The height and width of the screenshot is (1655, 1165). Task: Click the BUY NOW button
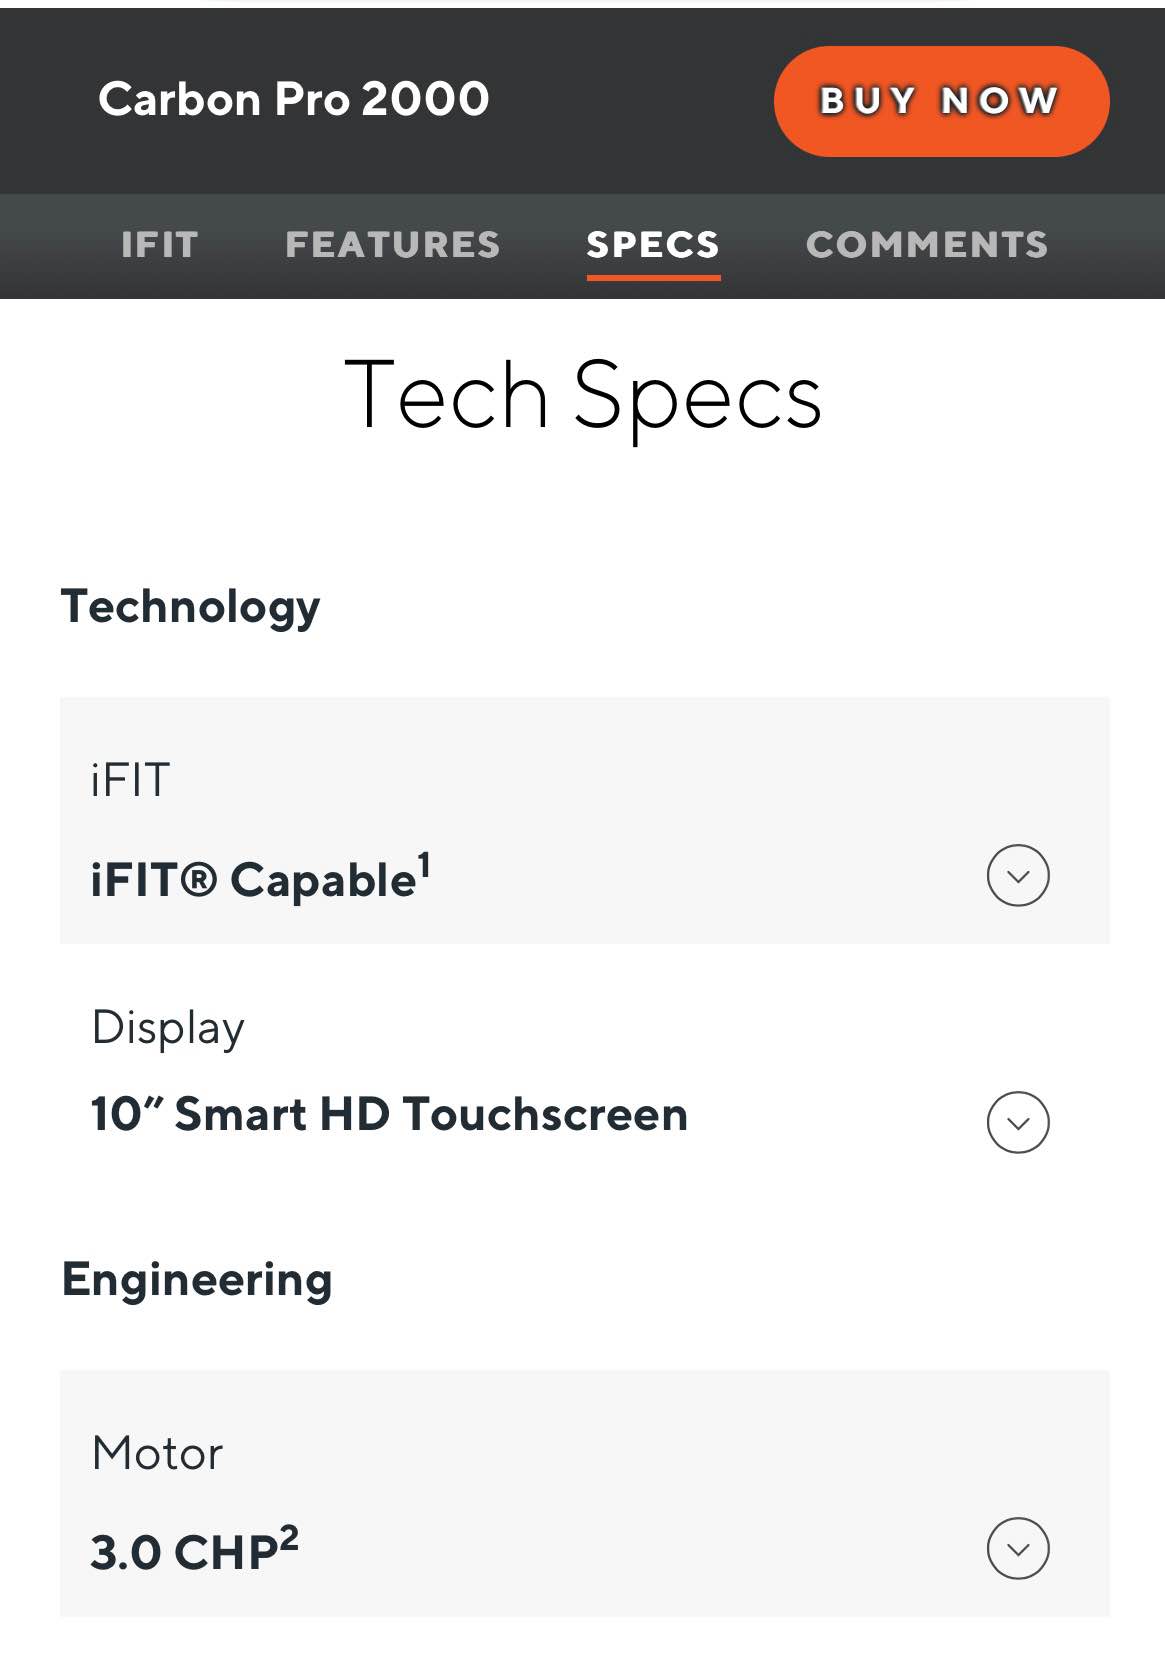941,101
